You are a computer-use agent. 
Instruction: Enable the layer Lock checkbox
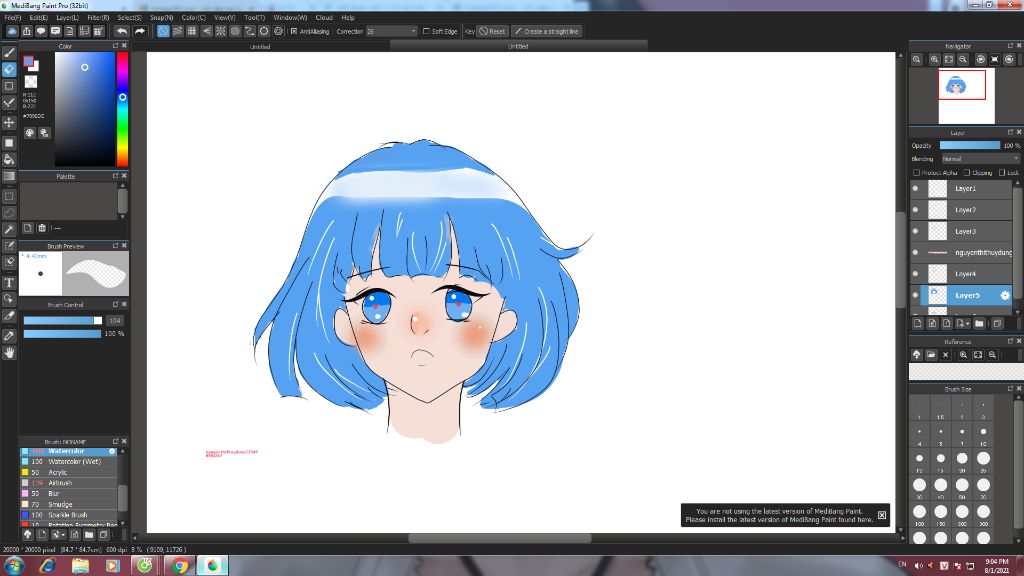pyautogui.click(x=1002, y=172)
